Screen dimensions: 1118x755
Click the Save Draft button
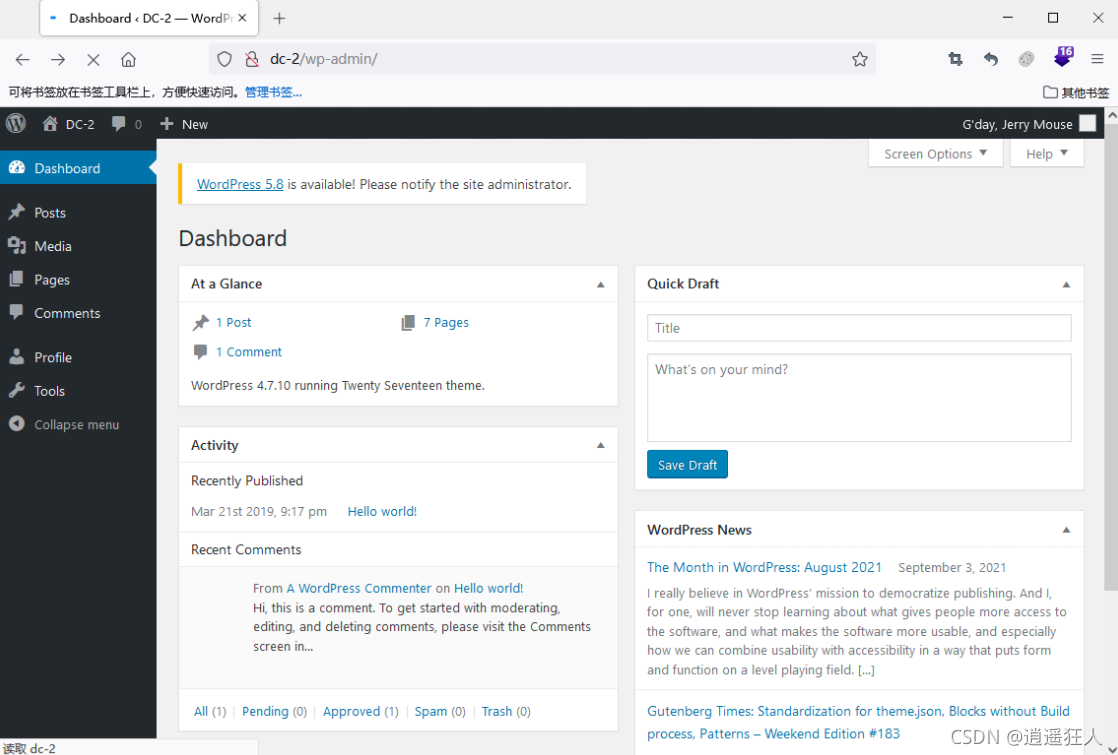click(x=687, y=465)
